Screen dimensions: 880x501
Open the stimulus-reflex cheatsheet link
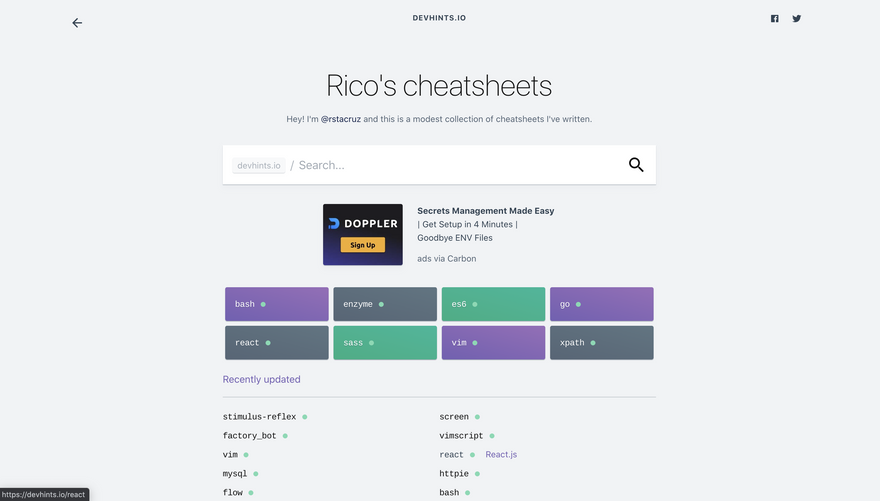260,417
